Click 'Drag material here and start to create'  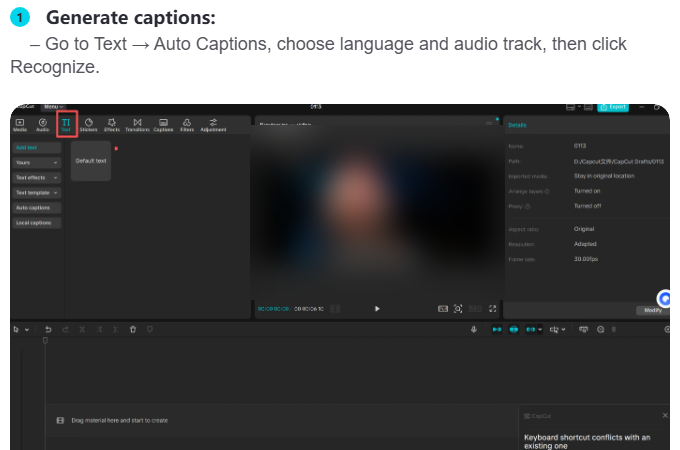(x=120, y=421)
